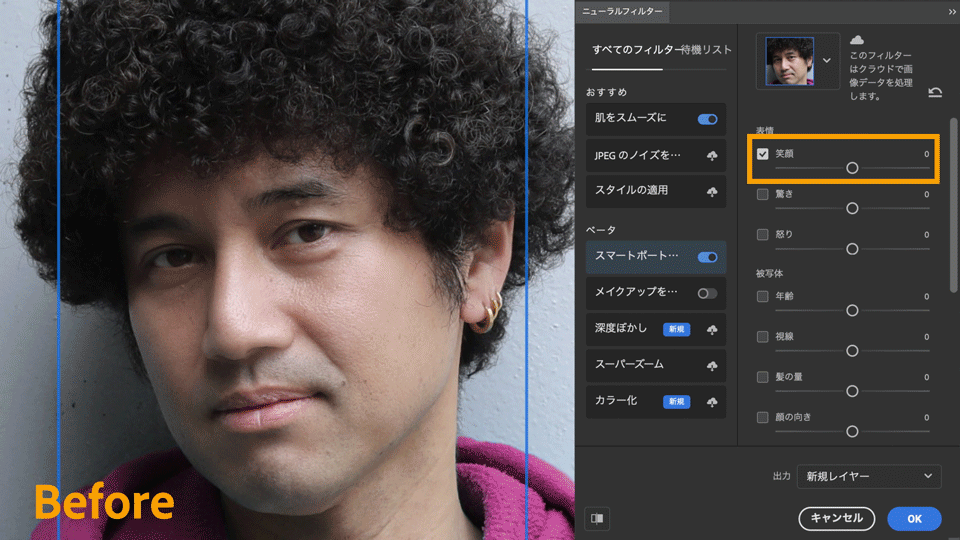Enable the 髪の量 checkbox

click(x=762, y=377)
